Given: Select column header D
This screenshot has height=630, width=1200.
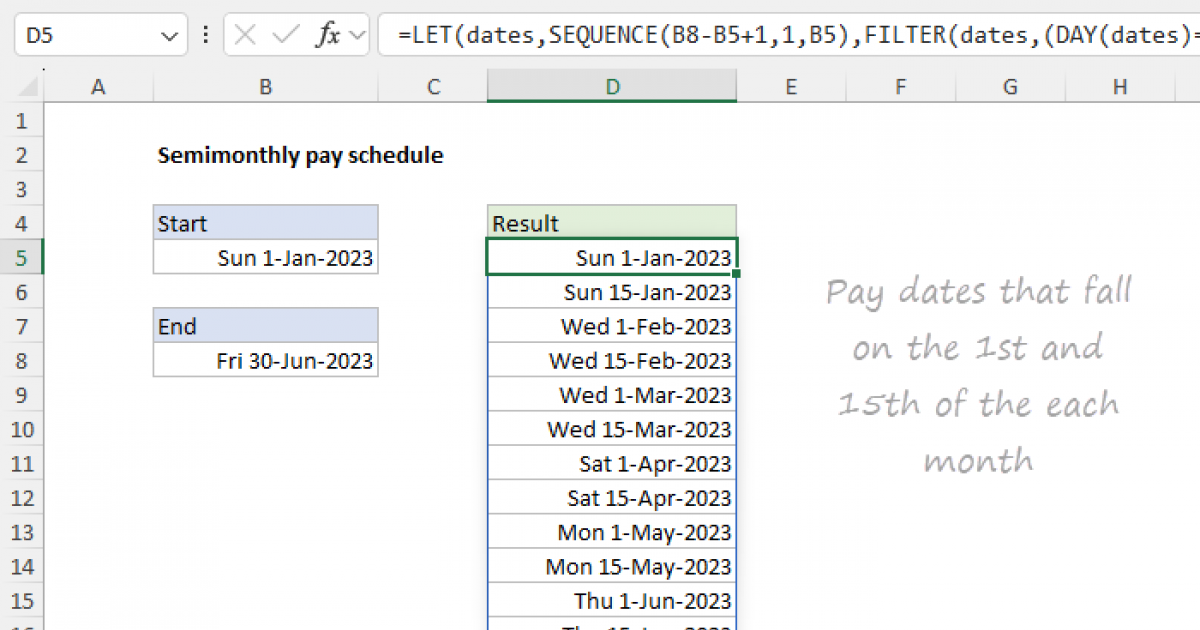Looking at the screenshot, I should pos(611,87).
